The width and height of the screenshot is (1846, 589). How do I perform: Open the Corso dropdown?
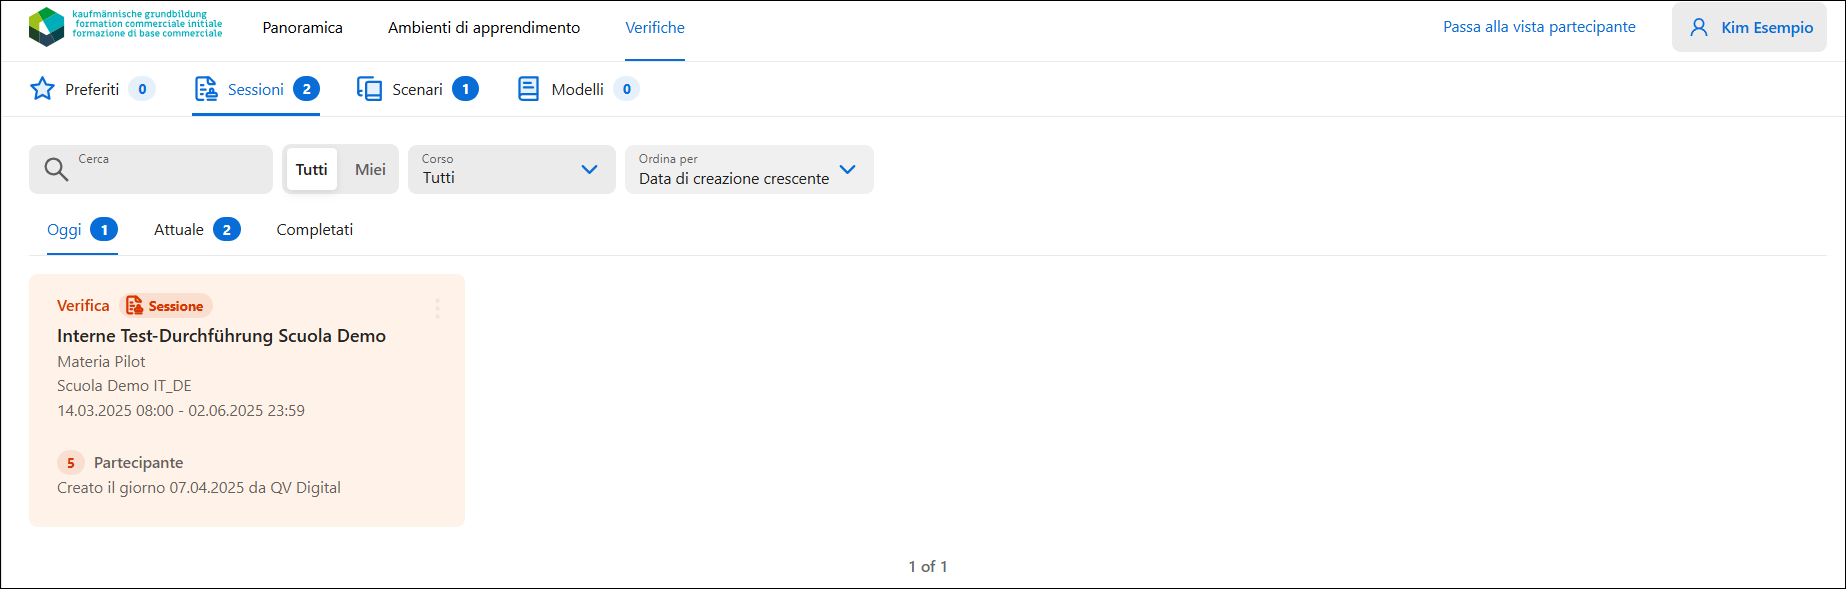pos(512,169)
